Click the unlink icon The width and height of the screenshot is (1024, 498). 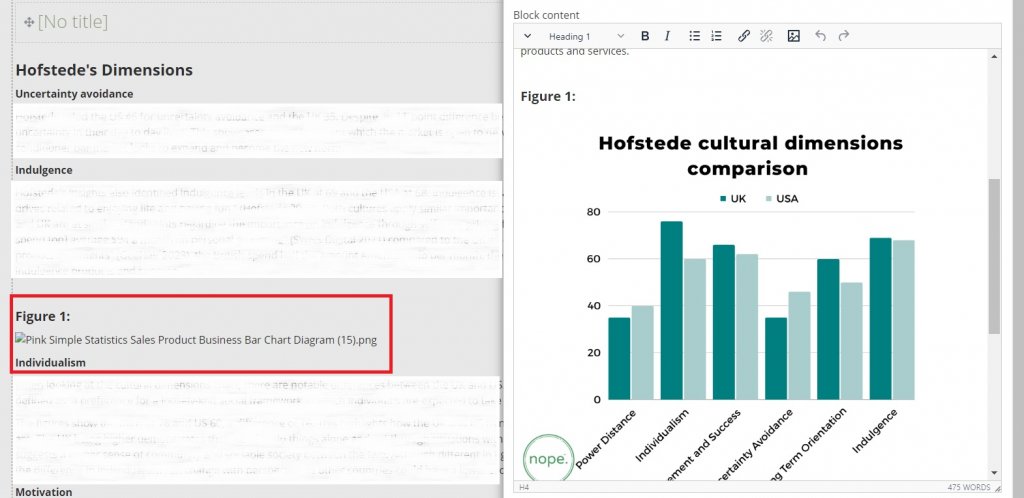click(x=766, y=36)
